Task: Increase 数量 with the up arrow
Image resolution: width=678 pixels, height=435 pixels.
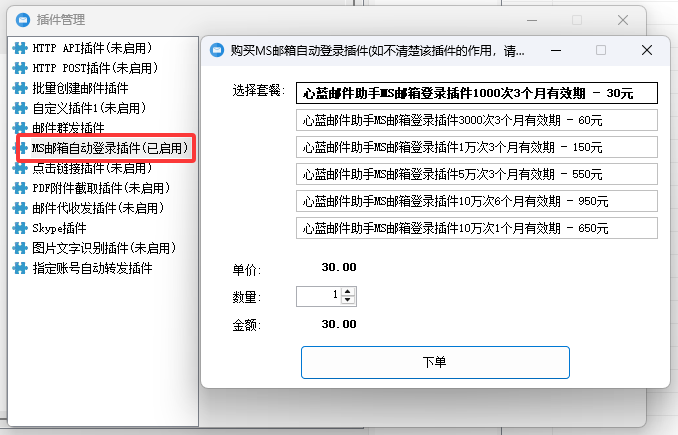Action: pyautogui.click(x=348, y=292)
